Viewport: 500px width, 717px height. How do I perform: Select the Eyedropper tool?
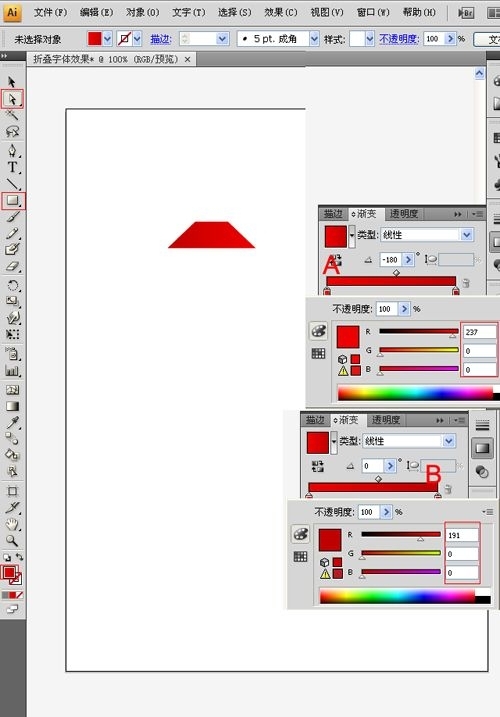coord(12,423)
